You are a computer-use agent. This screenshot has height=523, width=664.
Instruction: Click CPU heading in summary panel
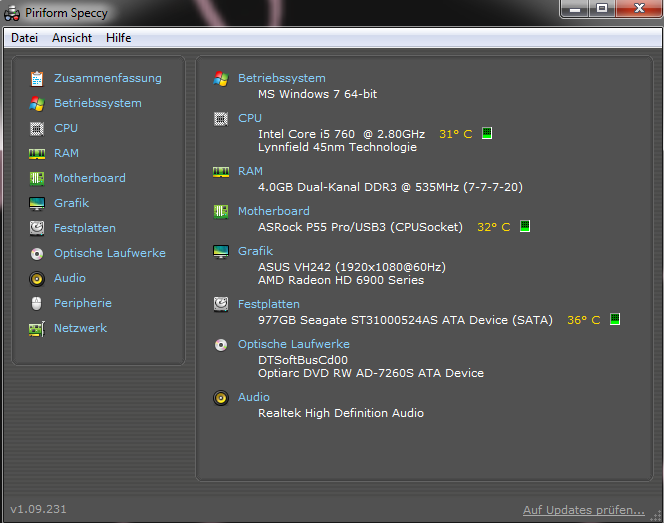pyautogui.click(x=250, y=118)
